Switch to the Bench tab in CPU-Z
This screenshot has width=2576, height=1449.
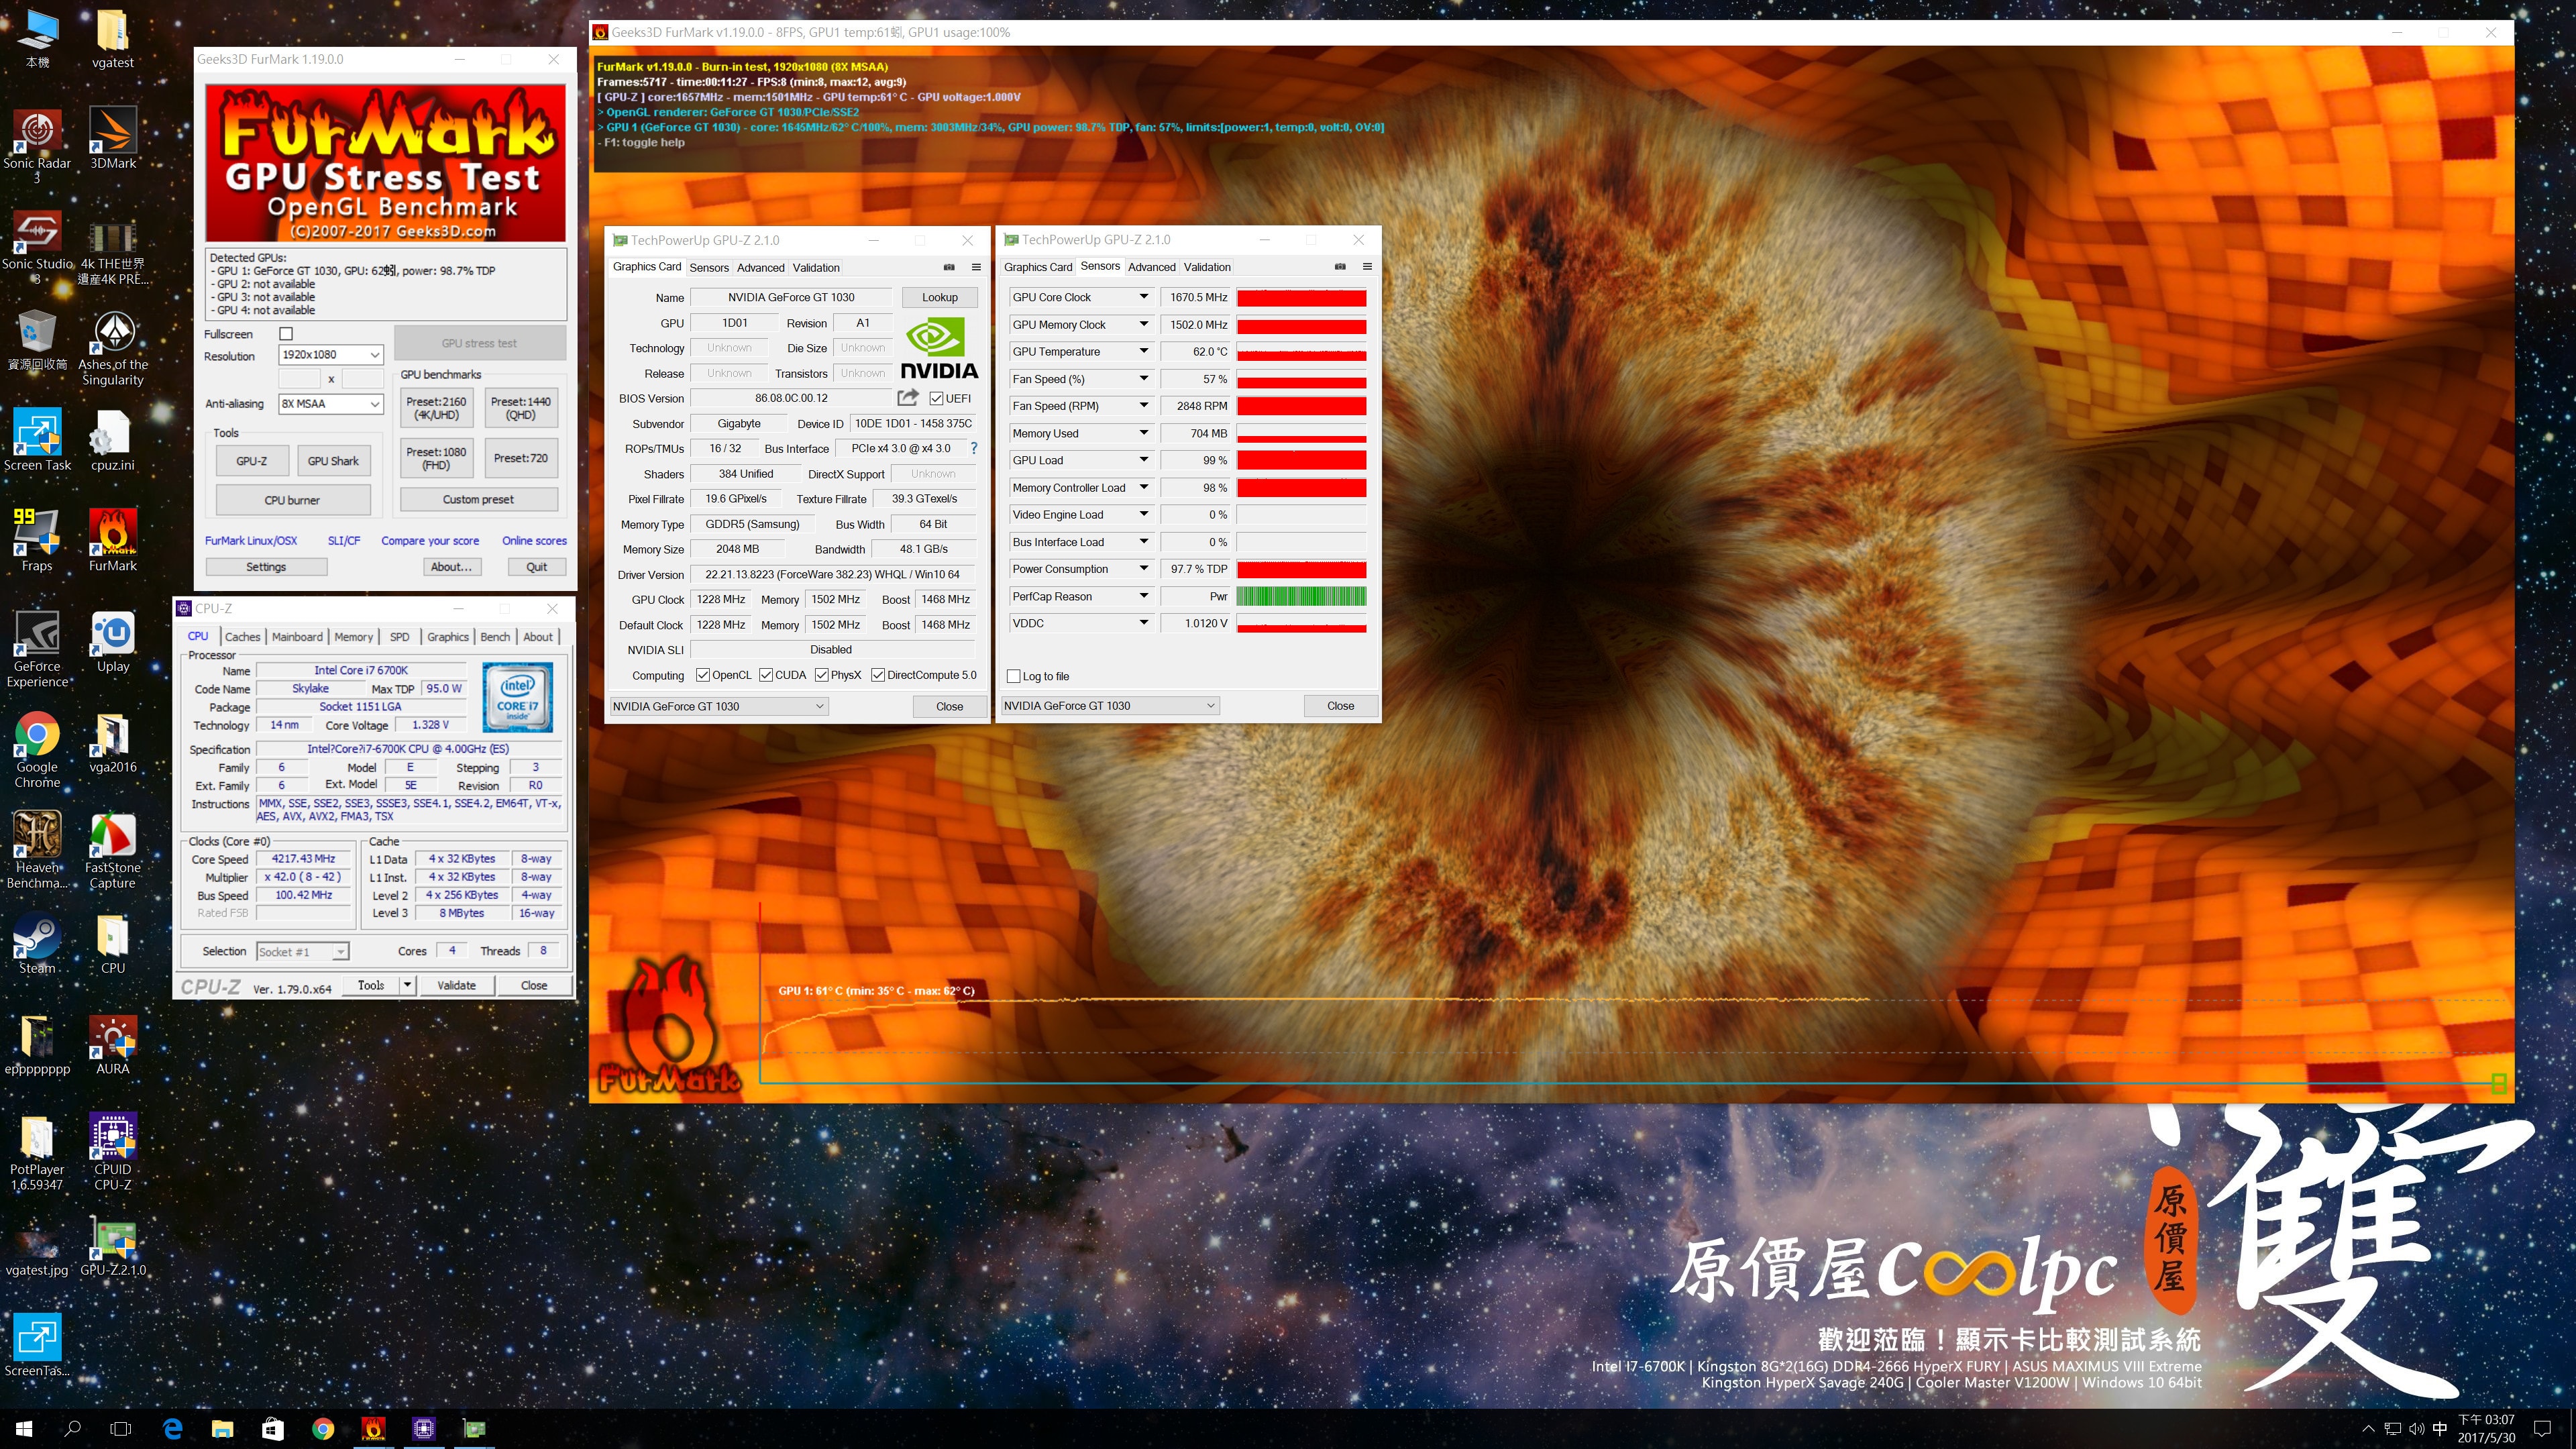(x=495, y=636)
